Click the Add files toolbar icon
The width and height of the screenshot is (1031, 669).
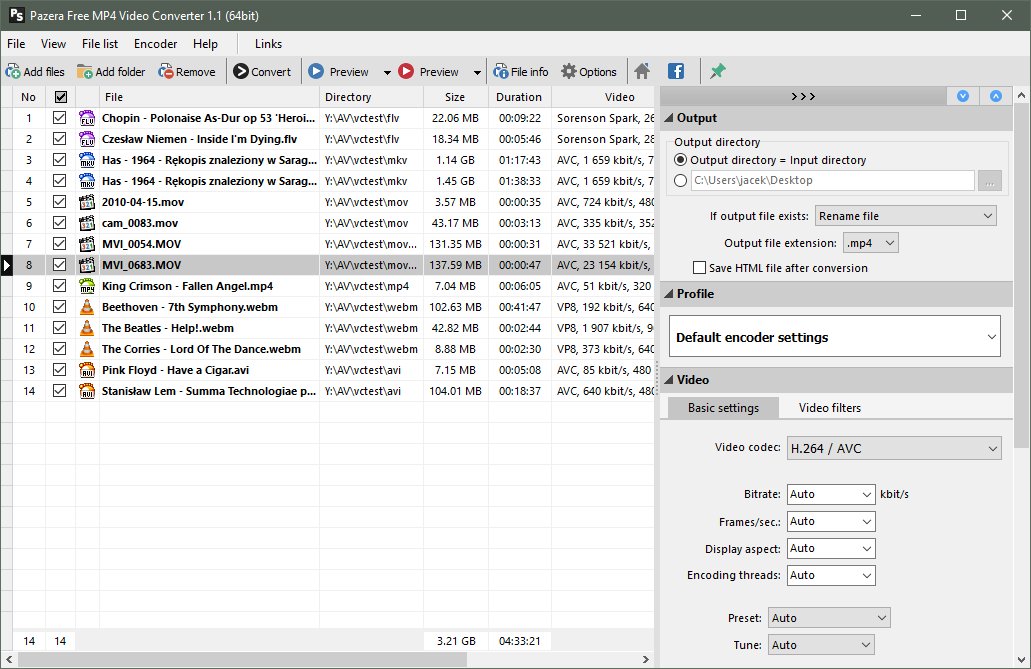coord(13,72)
